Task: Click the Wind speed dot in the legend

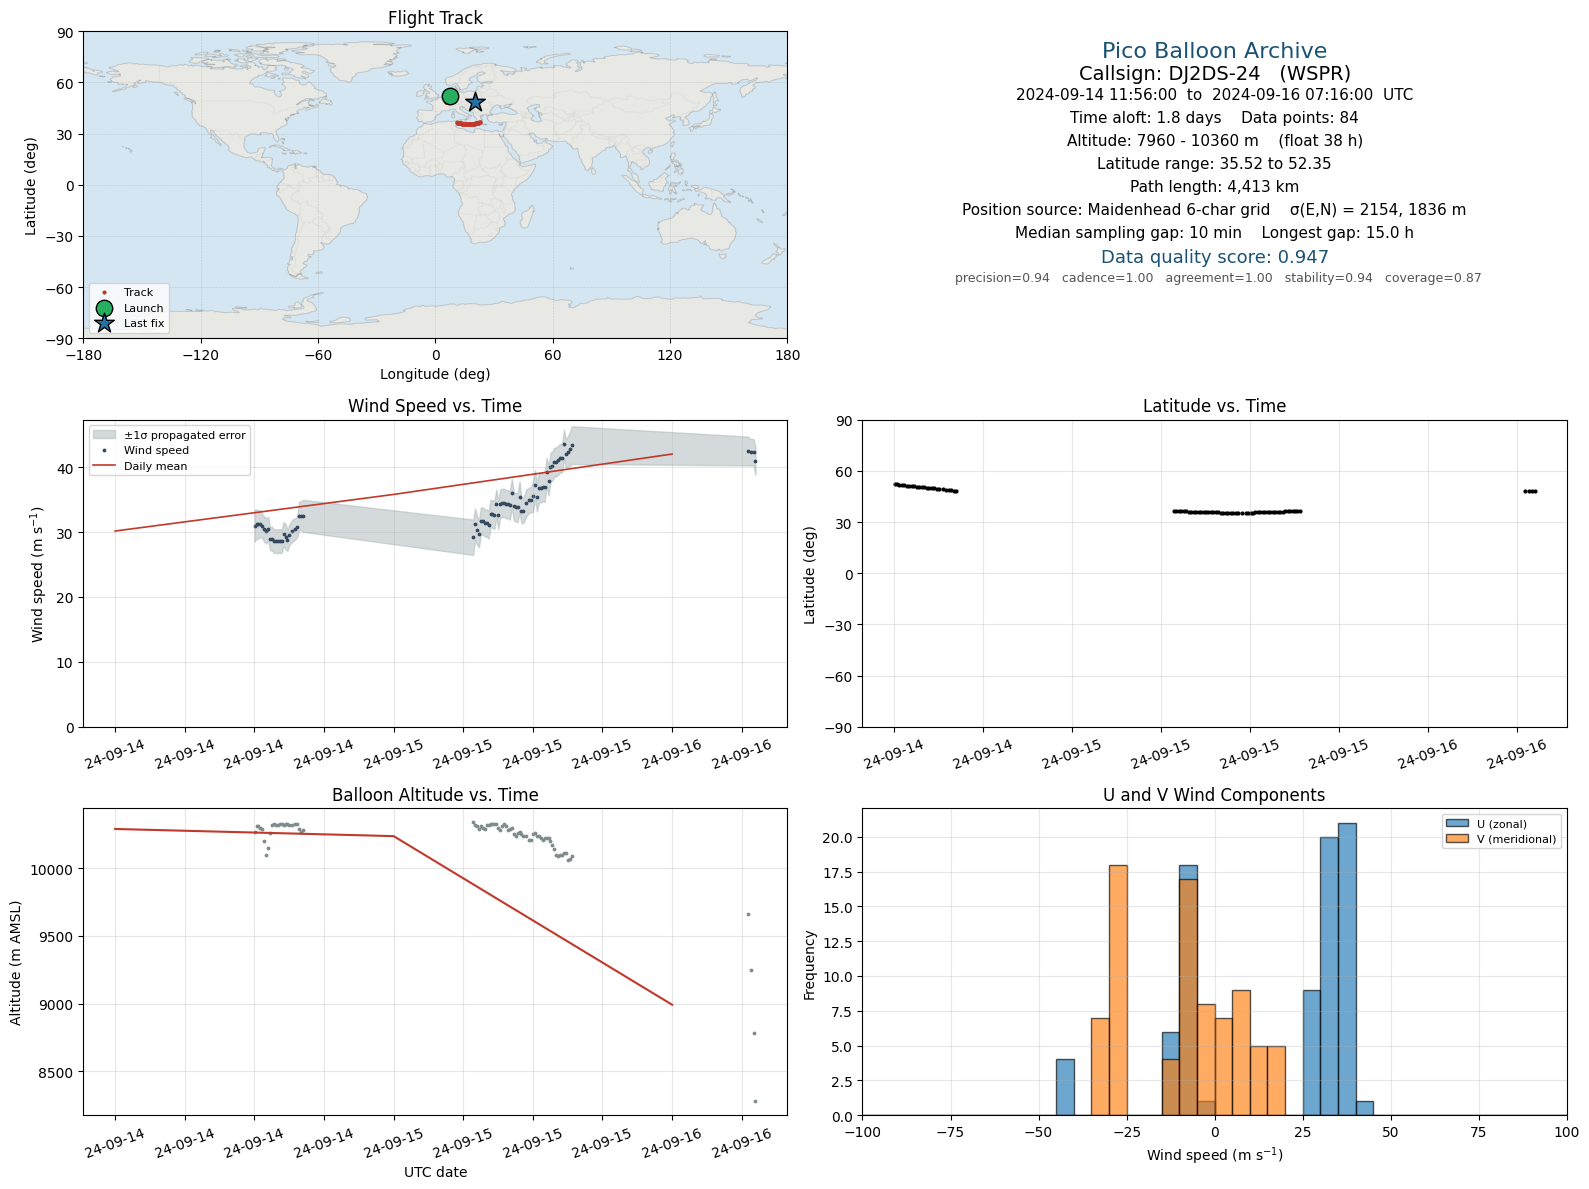Action: (x=104, y=451)
